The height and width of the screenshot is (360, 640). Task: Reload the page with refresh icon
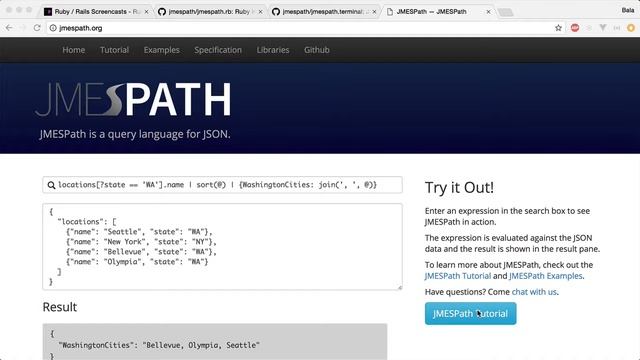tap(37, 28)
